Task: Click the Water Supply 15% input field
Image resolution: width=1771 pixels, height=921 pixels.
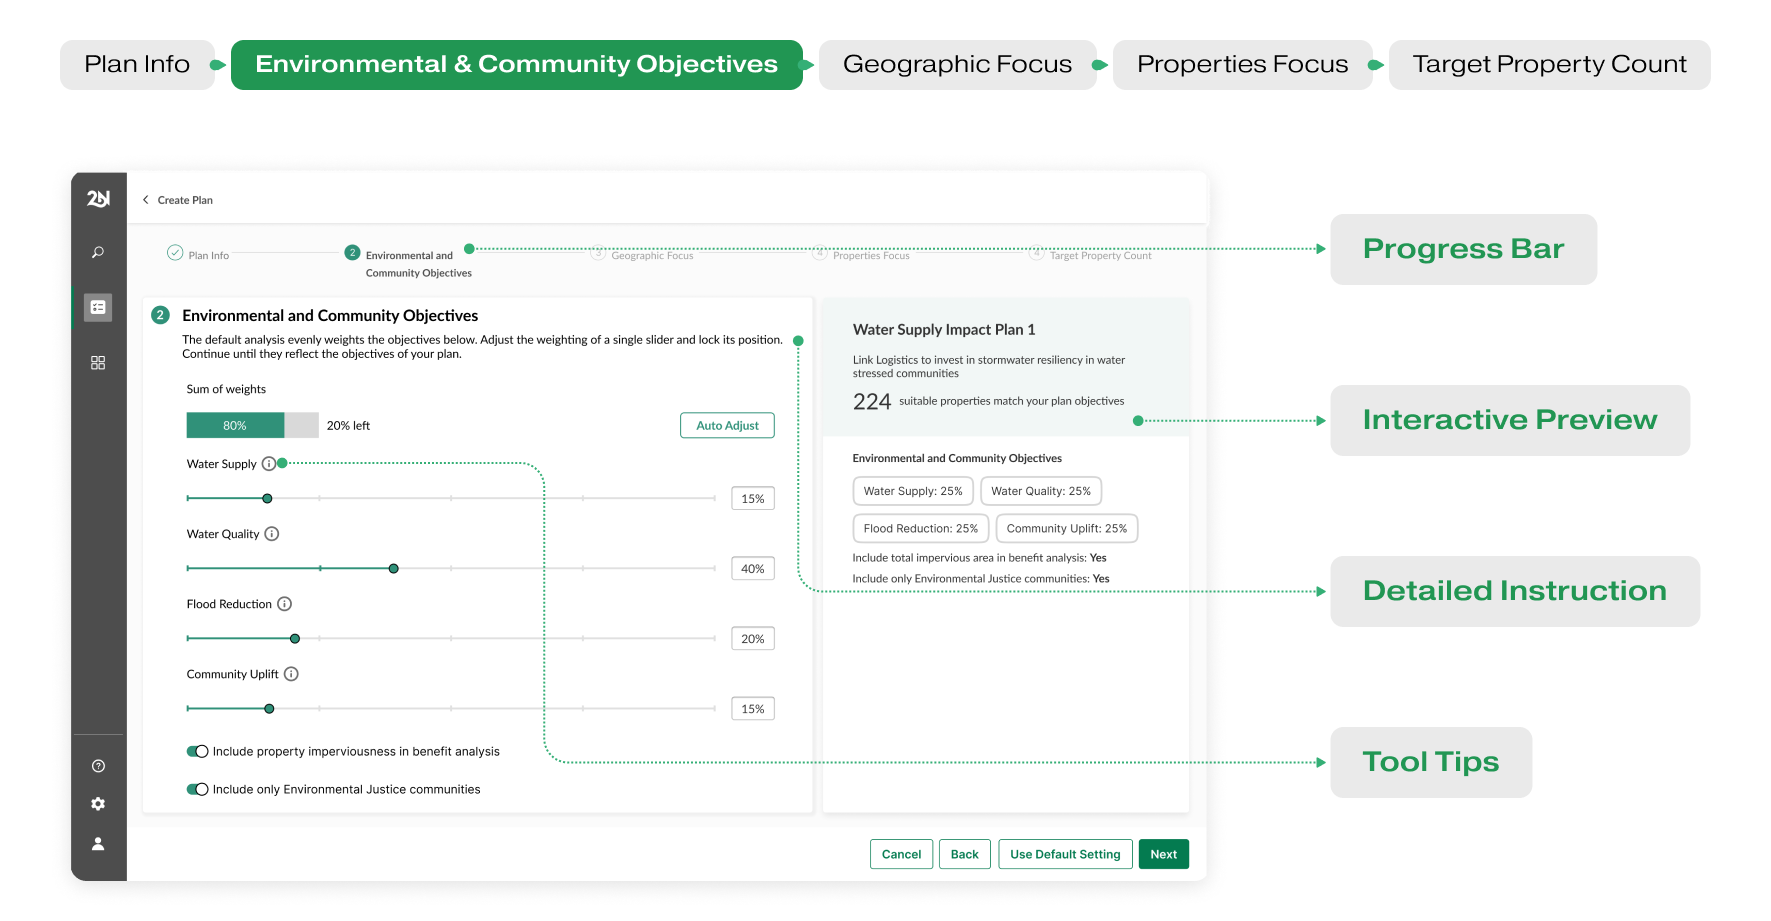Action: click(752, 499)
